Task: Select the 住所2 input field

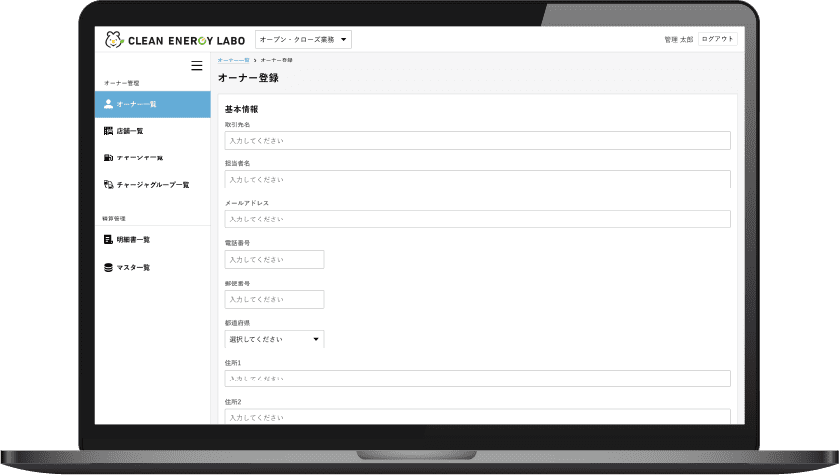Action: (x=477, y=416)
